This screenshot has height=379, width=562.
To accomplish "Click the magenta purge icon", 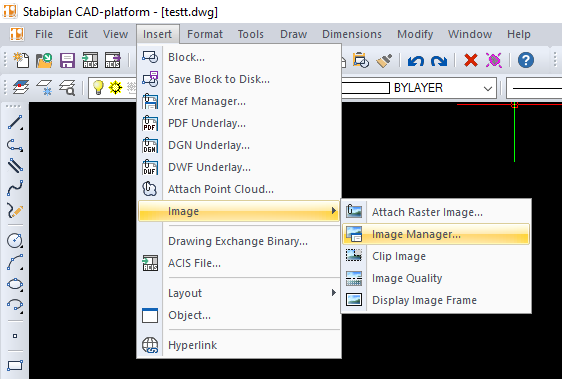I will 494,60.
